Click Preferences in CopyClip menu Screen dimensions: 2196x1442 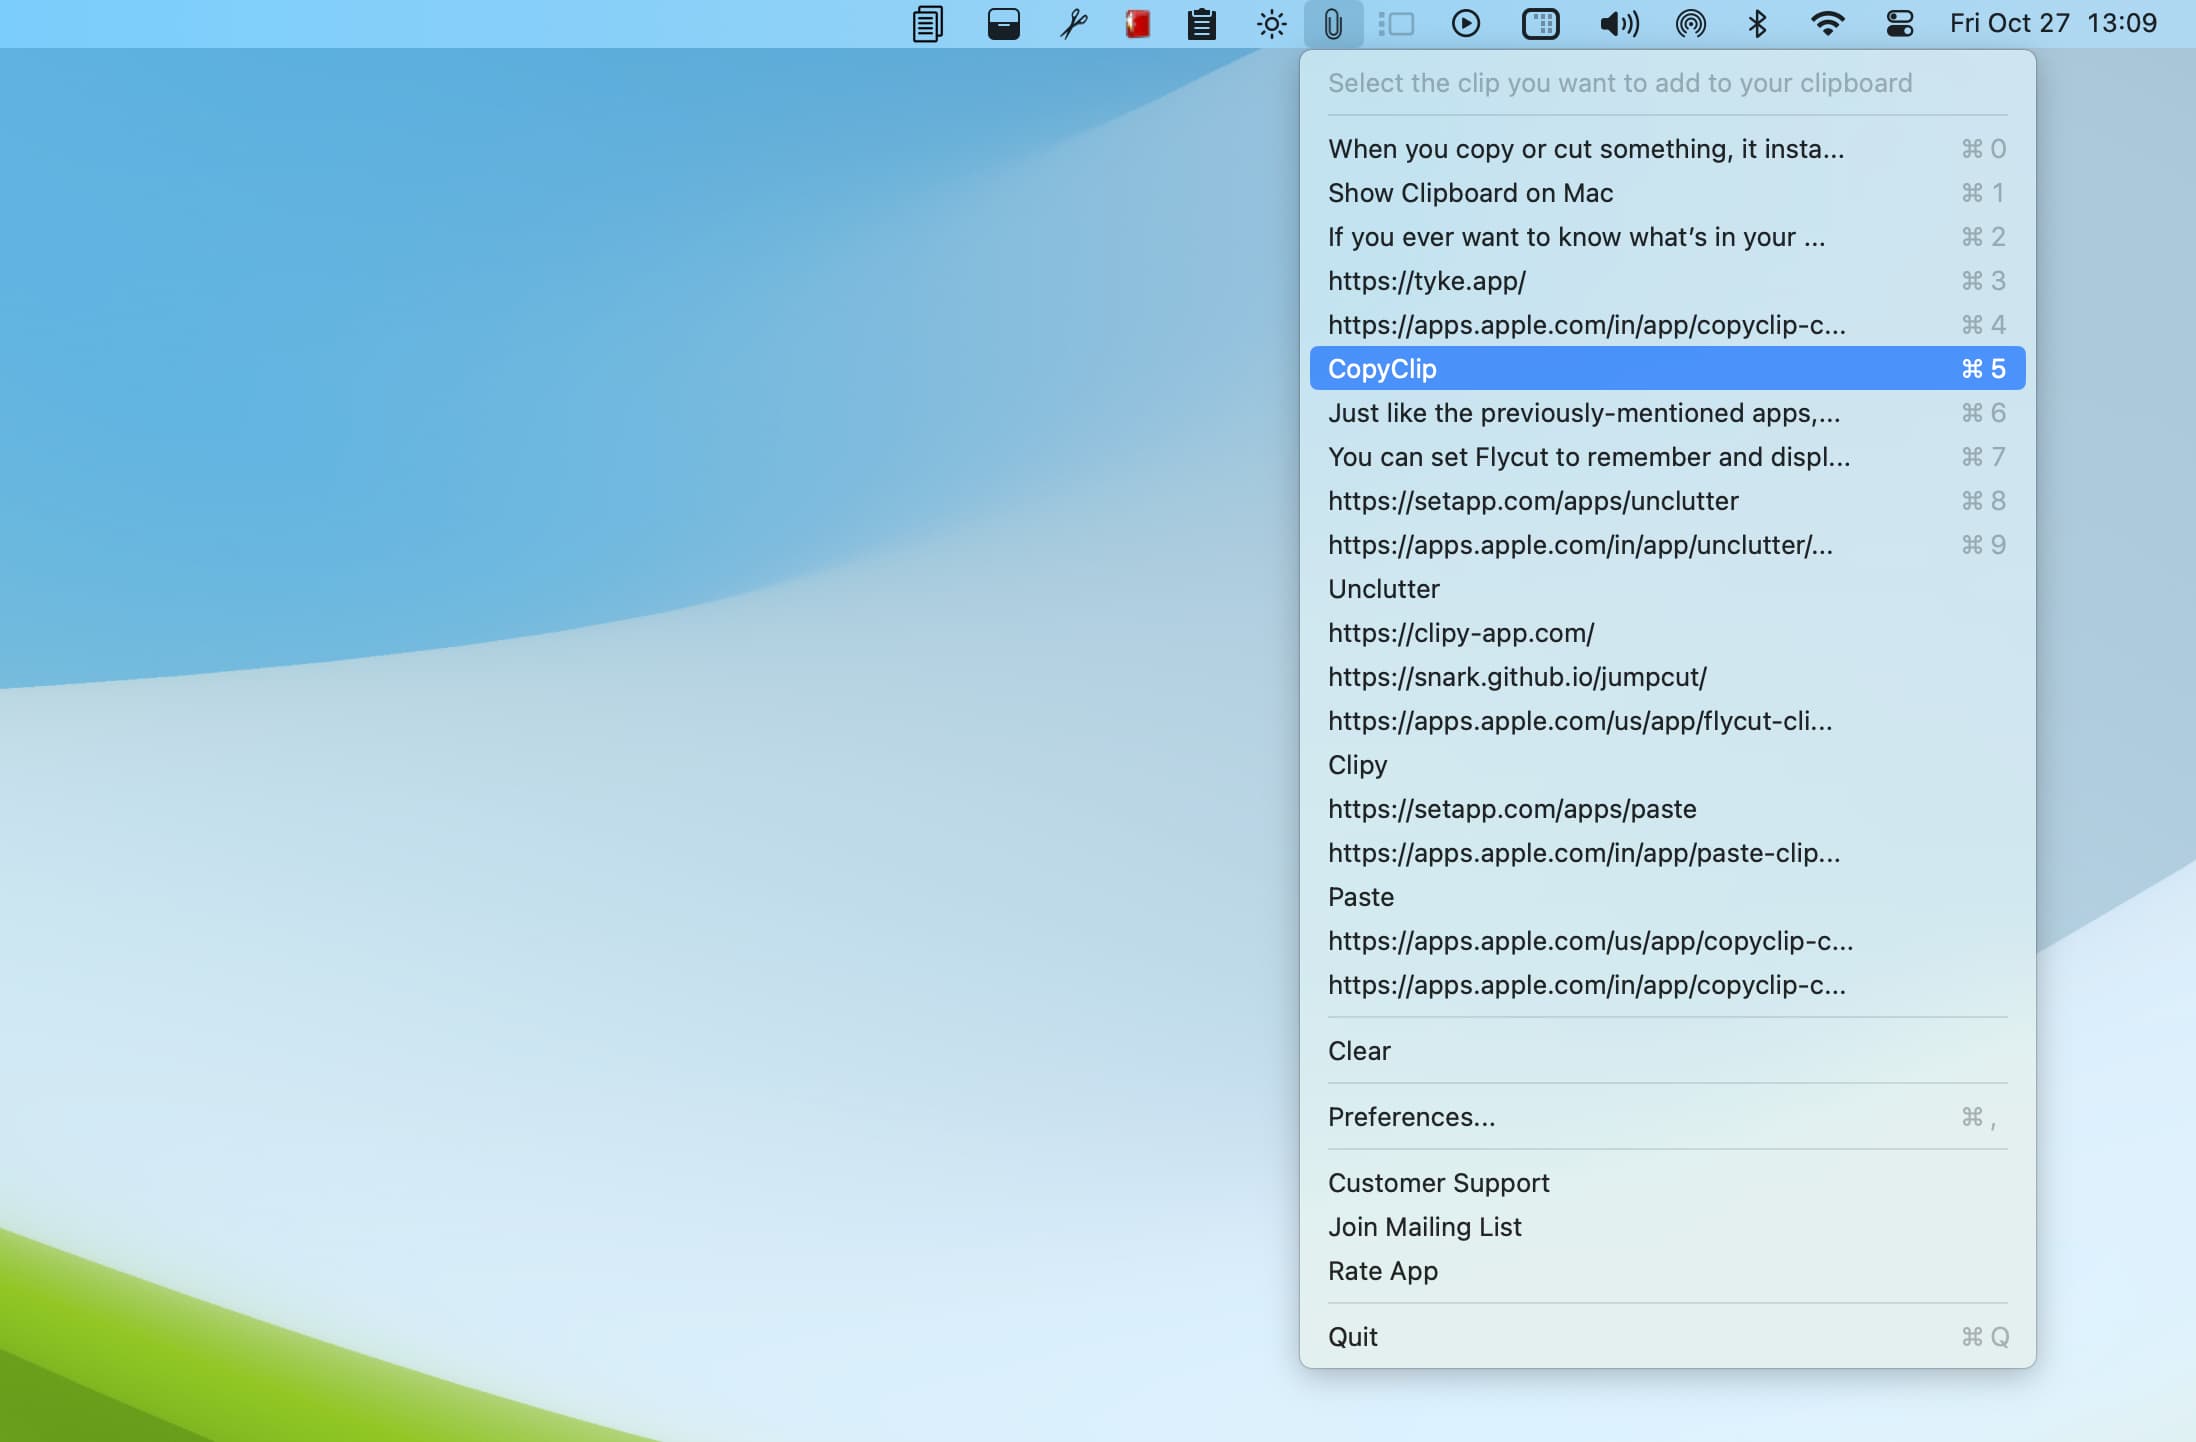coord(1411,1117)
